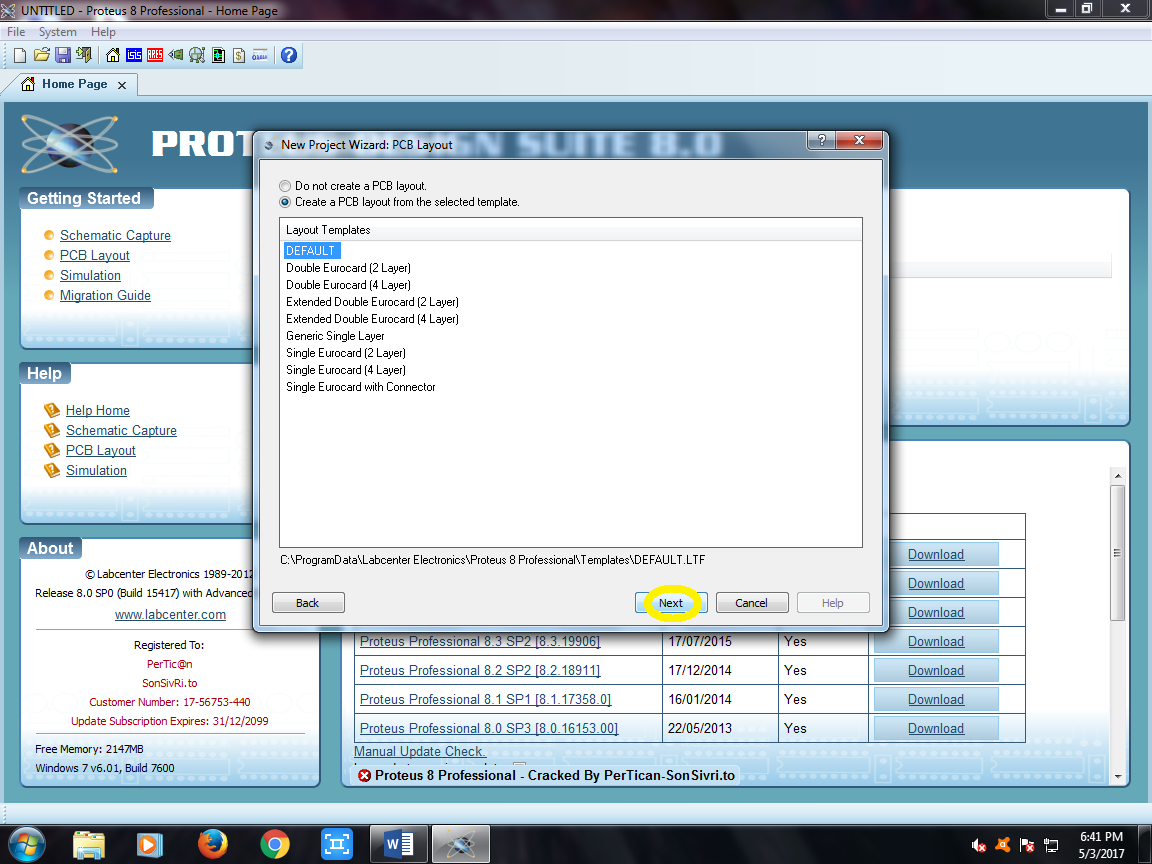Open the Source Code toolbar icon
The width and height of the screenshot is (1152, 864).
(260, 55)
